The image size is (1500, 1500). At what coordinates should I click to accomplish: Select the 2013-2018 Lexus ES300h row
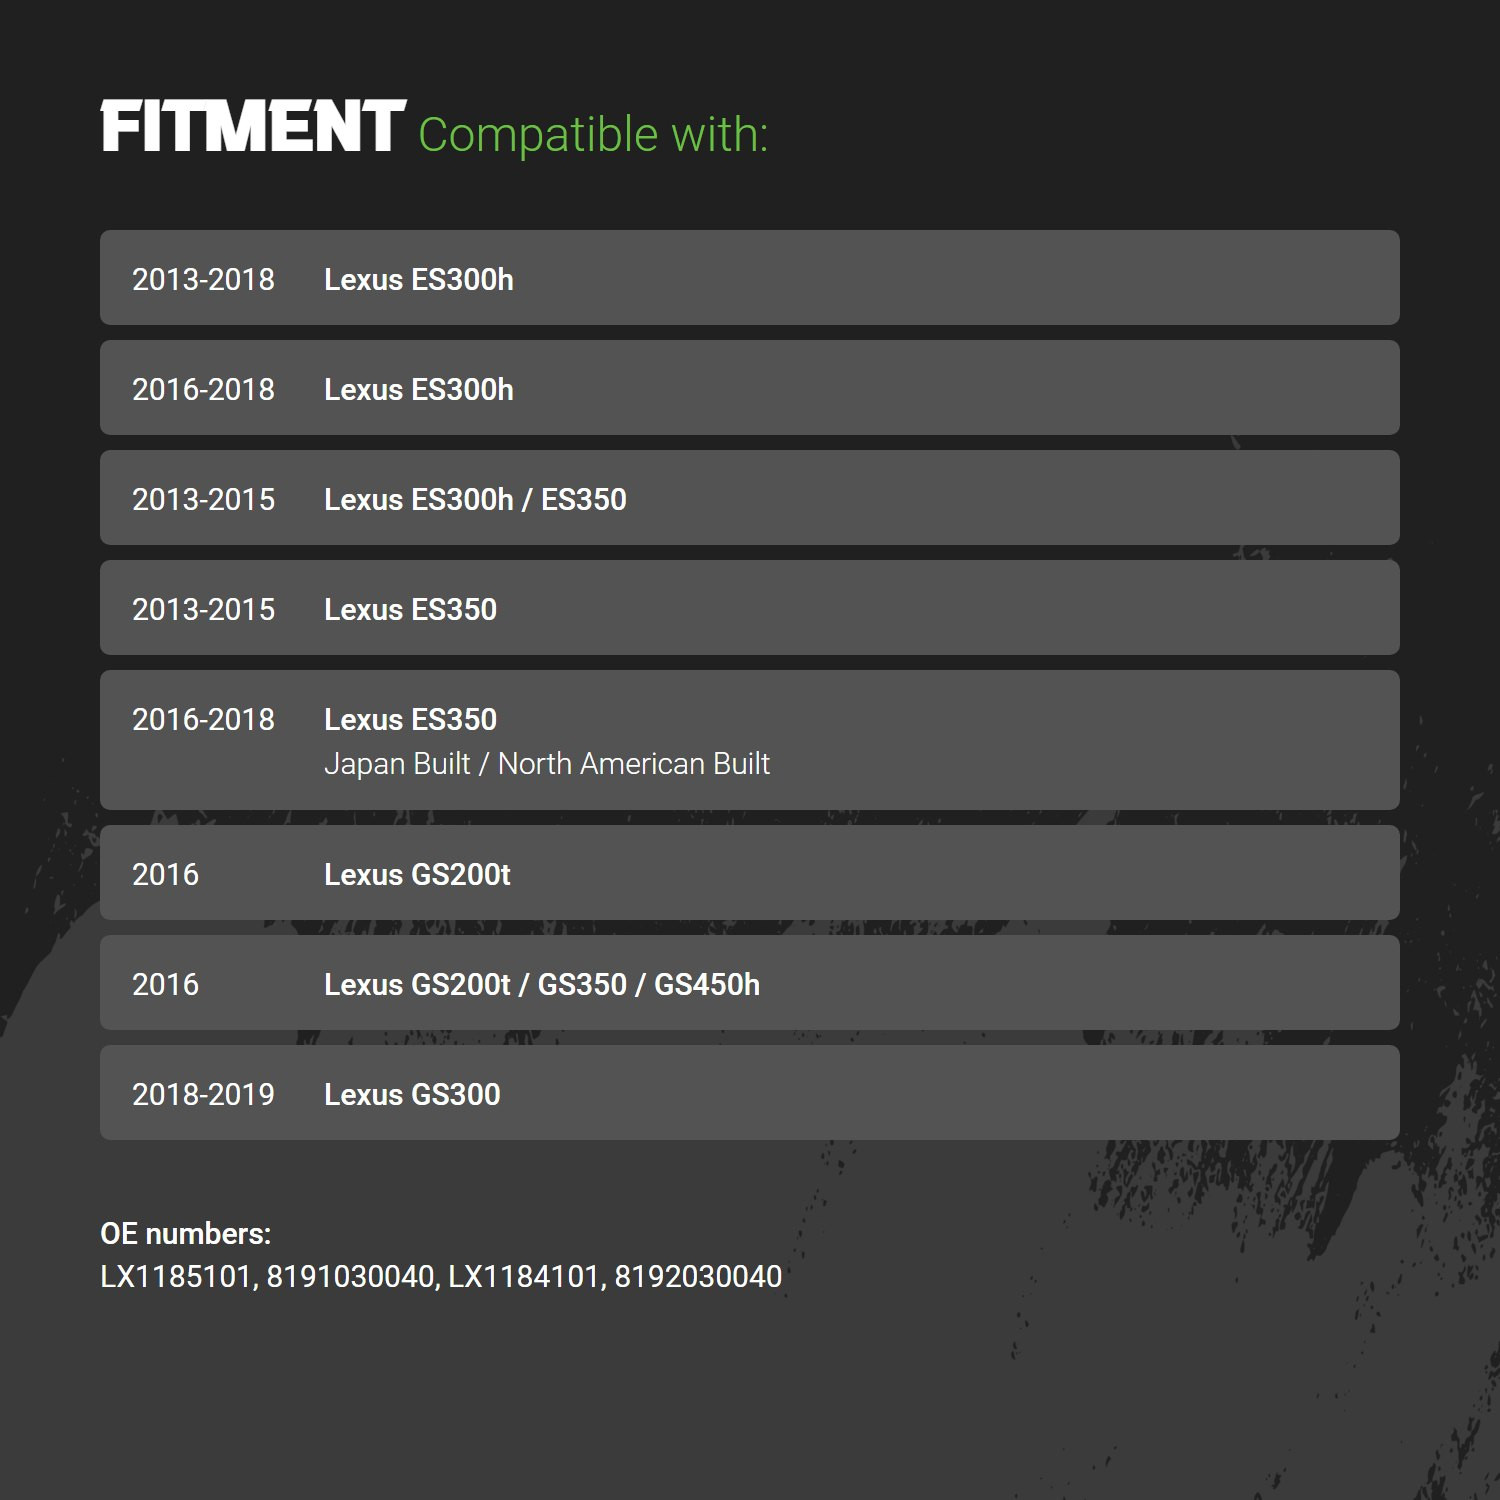750,278
